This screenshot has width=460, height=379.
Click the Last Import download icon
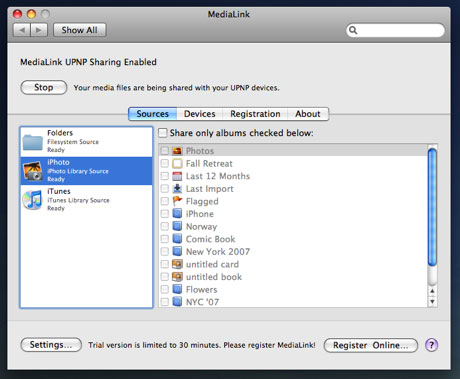(x=177, y=189)
